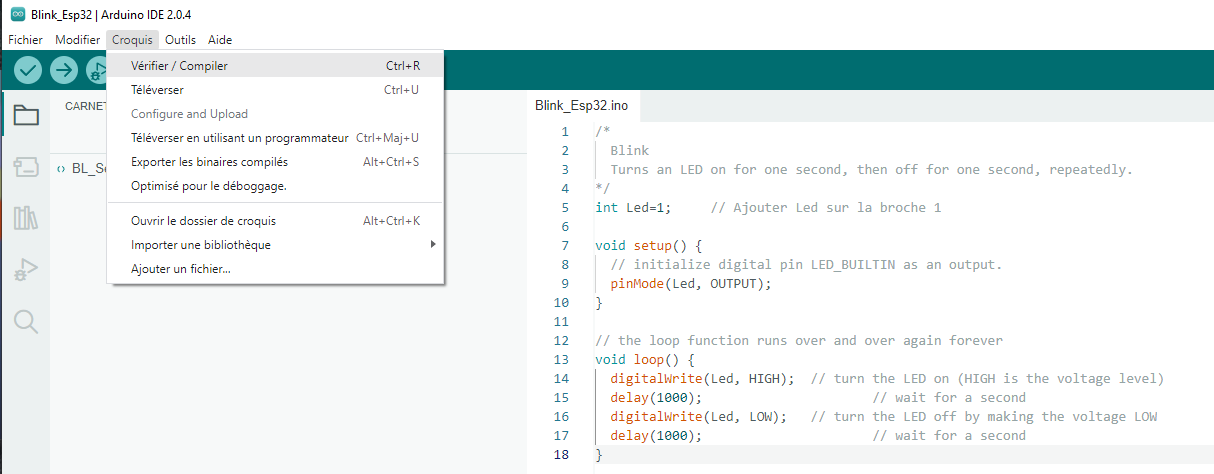
Task: Open the Search magnifier sidebar icon
Action: tap(26, 321)
